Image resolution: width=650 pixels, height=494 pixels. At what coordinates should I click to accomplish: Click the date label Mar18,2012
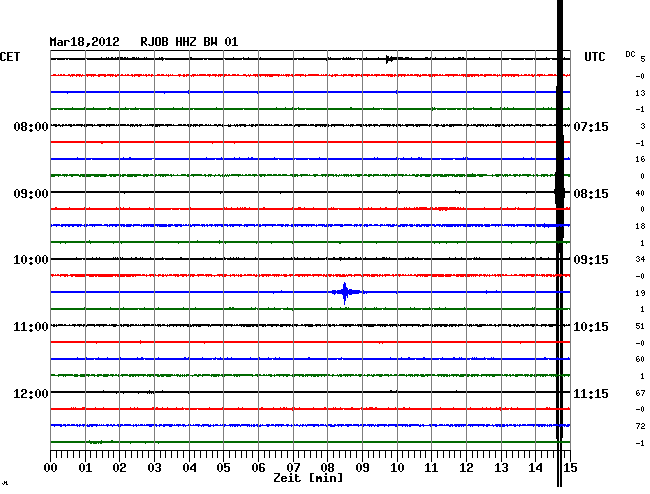[x=84, y=42]
